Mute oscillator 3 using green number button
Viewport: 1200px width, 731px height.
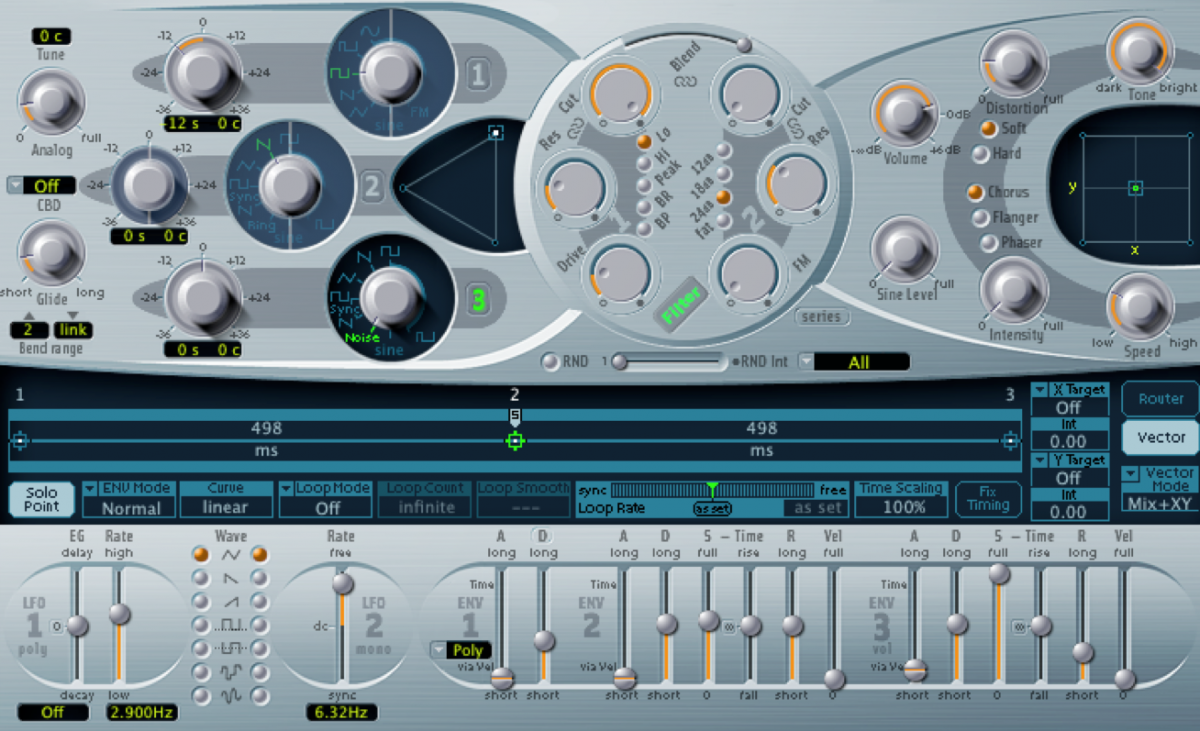tap(478, 299)
